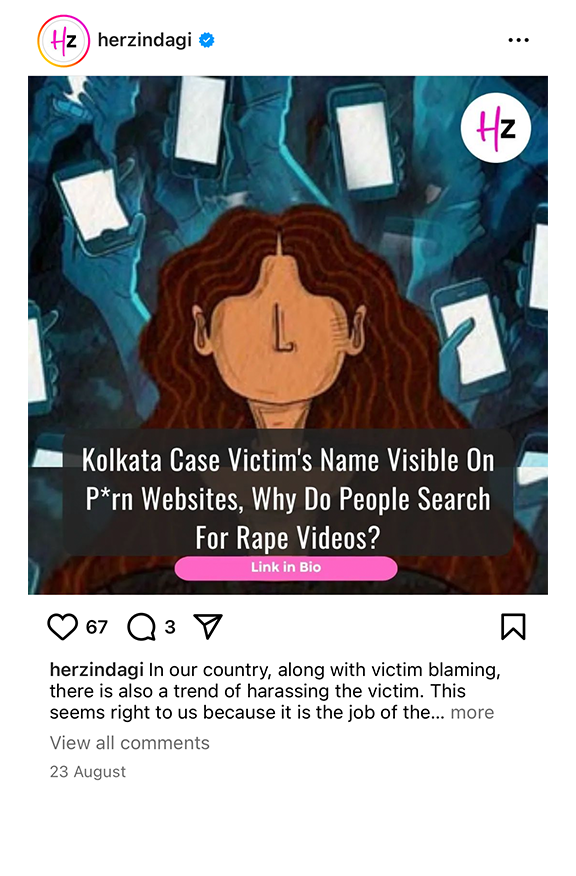The height and width of the screenshot is (876, 576).
Task: Open three-dot options menu
Action: click(x=518, y=40)
